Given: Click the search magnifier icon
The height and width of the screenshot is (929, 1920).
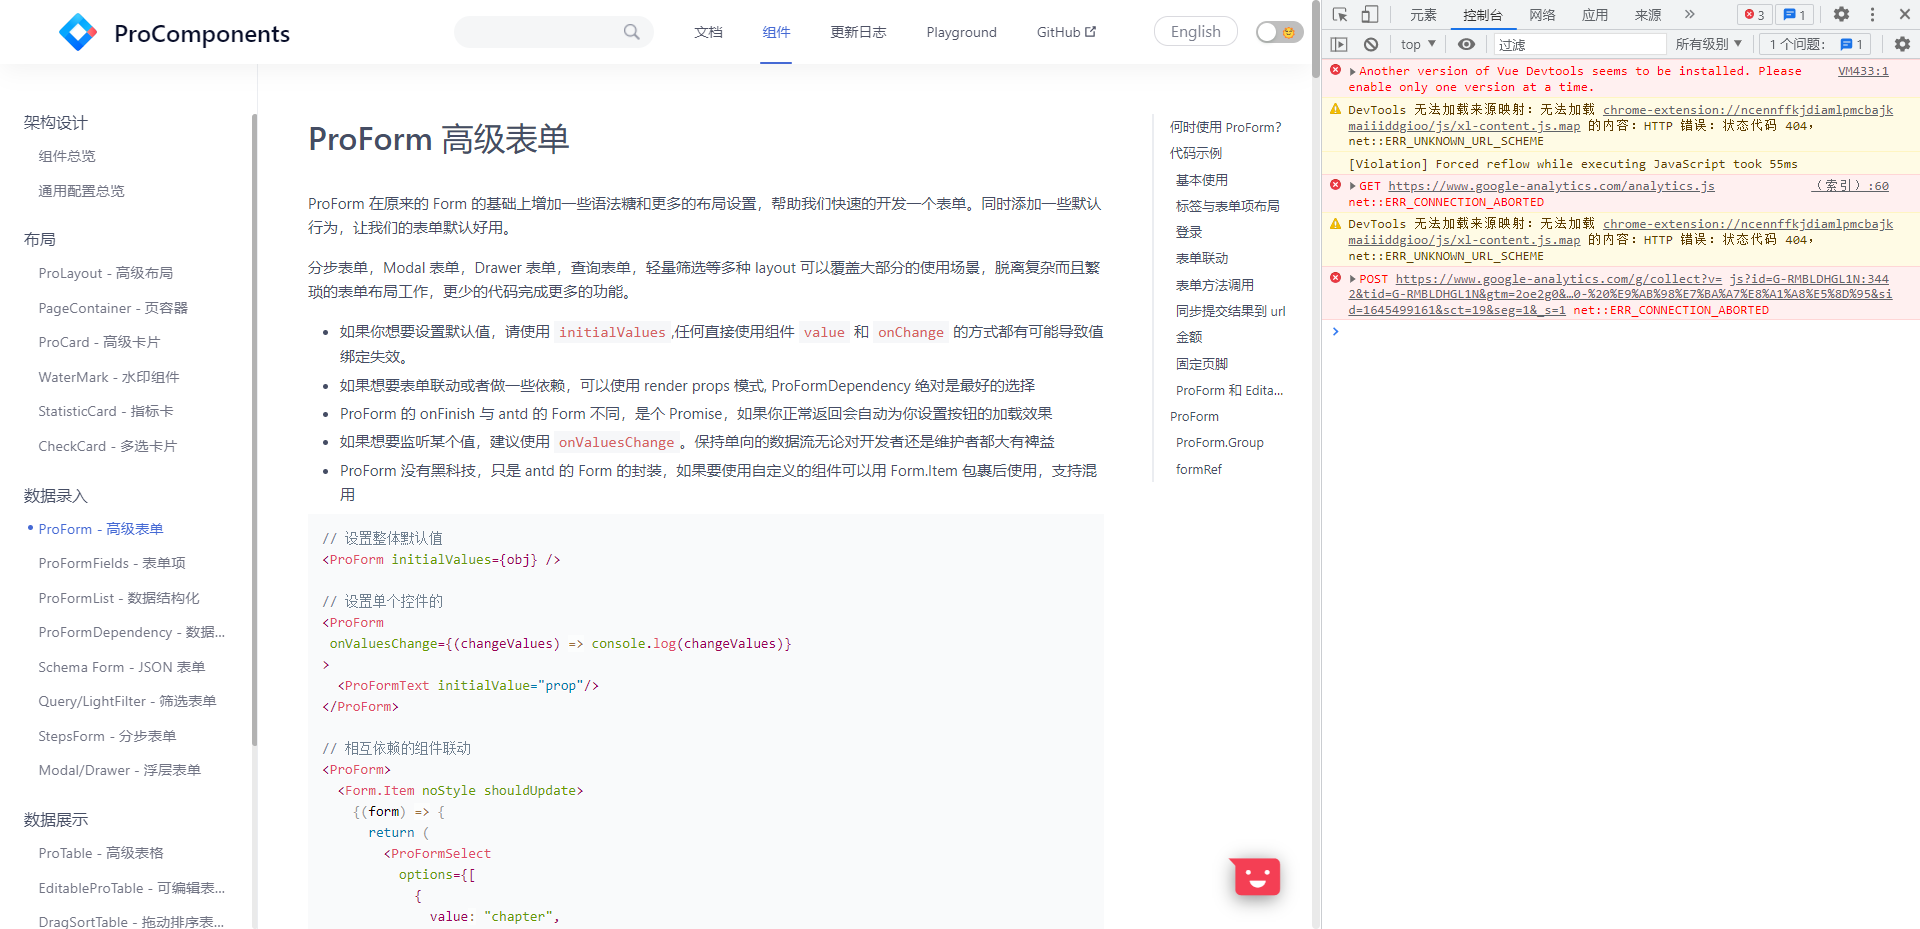Looking at the screenshot, I should tap(631, 32).
